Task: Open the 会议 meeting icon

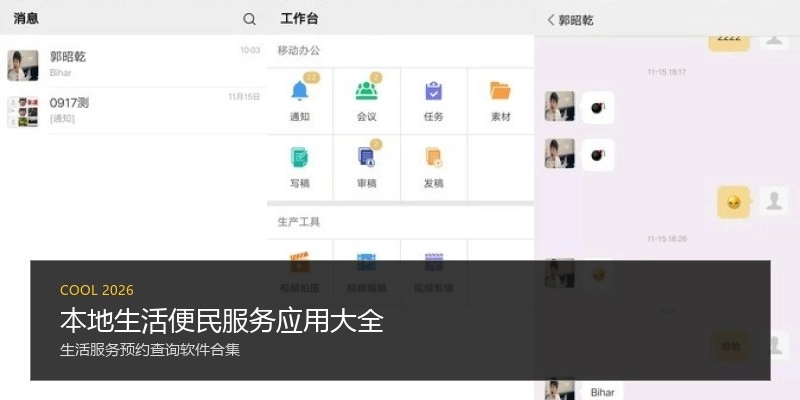Action: [x=366, y=91]
